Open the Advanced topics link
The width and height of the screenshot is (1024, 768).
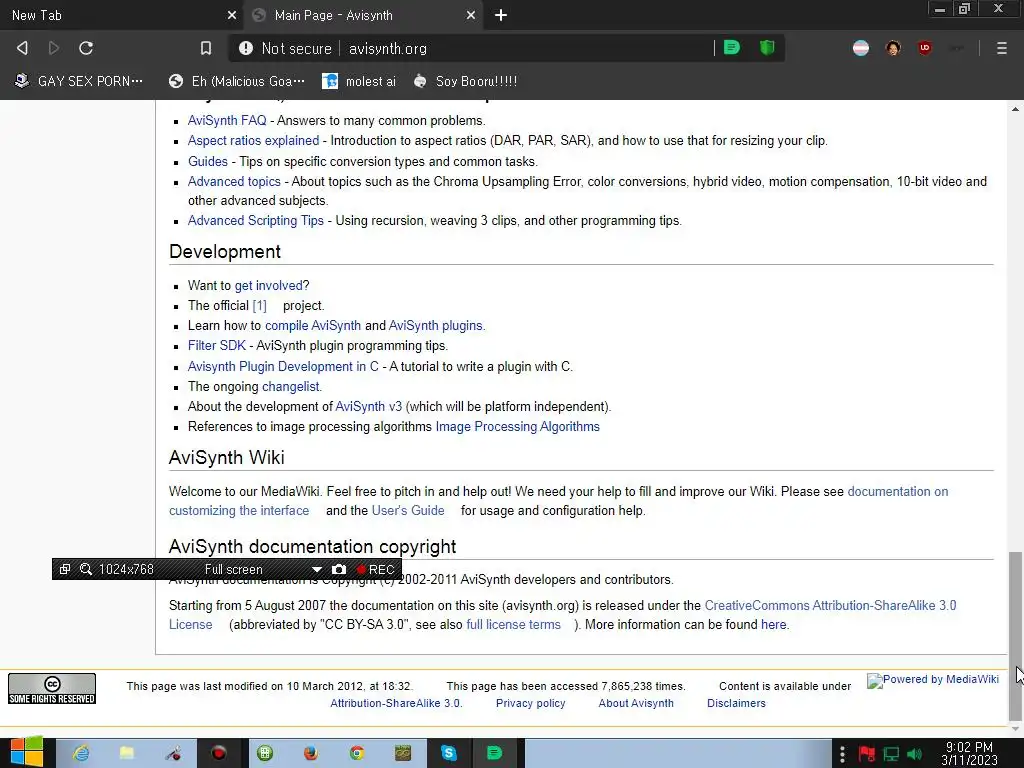click(x=234, y=182)
